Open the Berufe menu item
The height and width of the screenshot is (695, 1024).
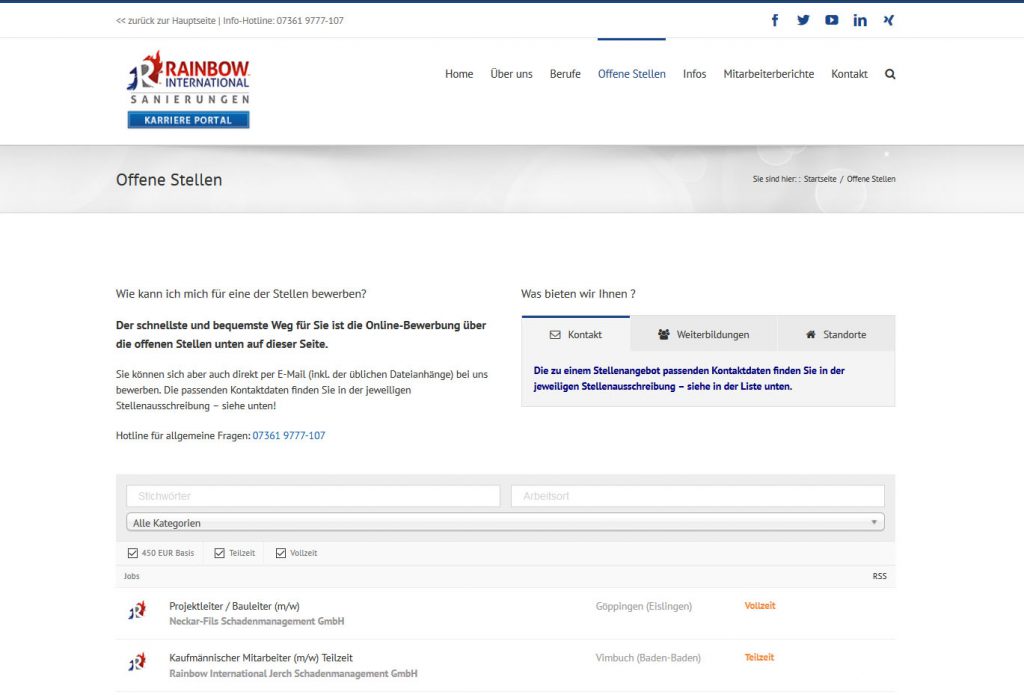pyautogui.click(x=565, y=74)
